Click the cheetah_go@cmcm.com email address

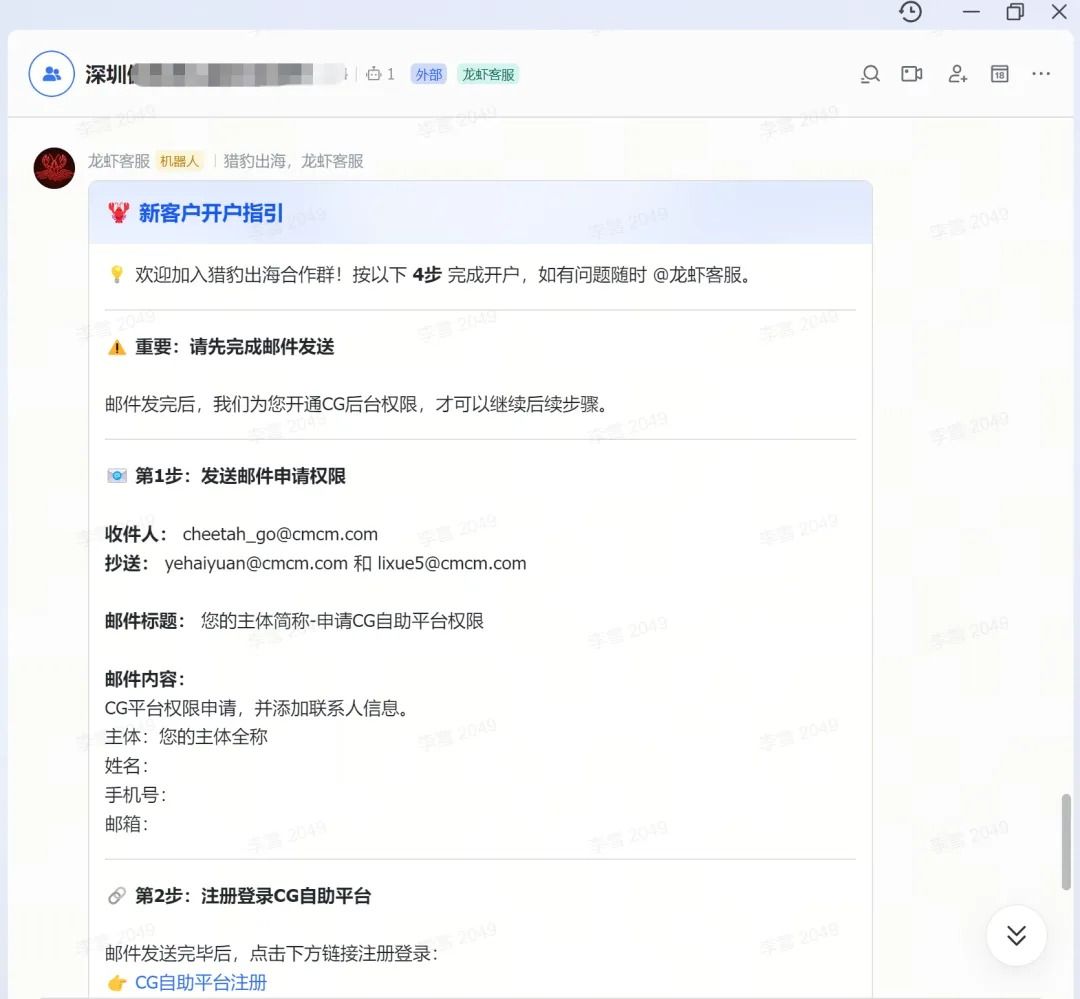coord(280,534)
